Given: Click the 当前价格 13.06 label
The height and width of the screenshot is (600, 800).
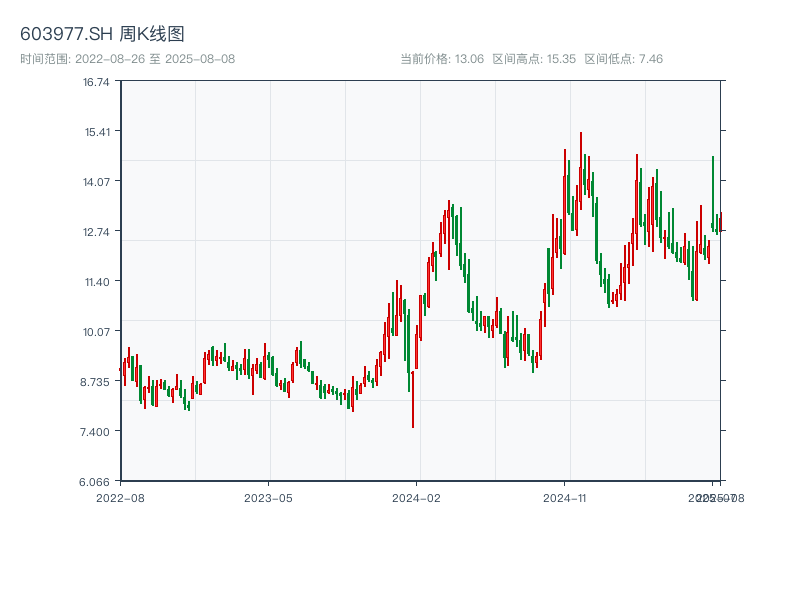Looking at the screenshot, I should 442,59.
